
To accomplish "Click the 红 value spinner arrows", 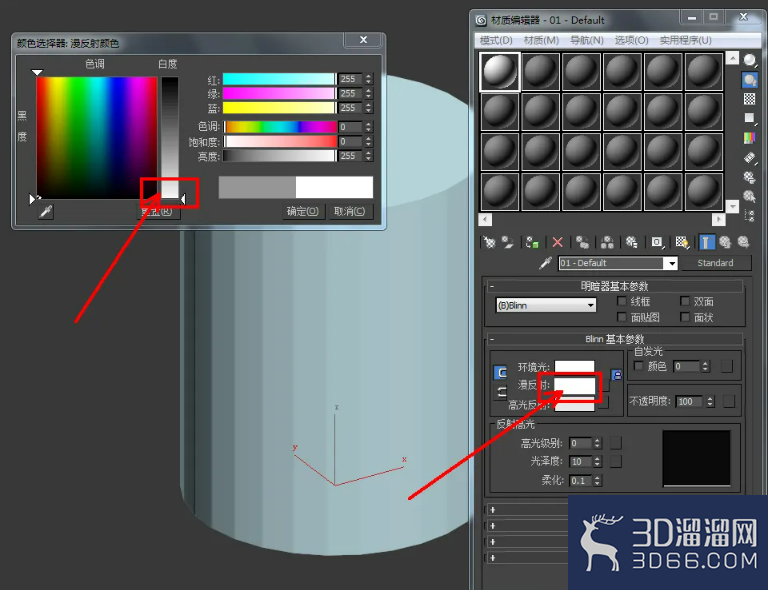I will click(368, 79).
